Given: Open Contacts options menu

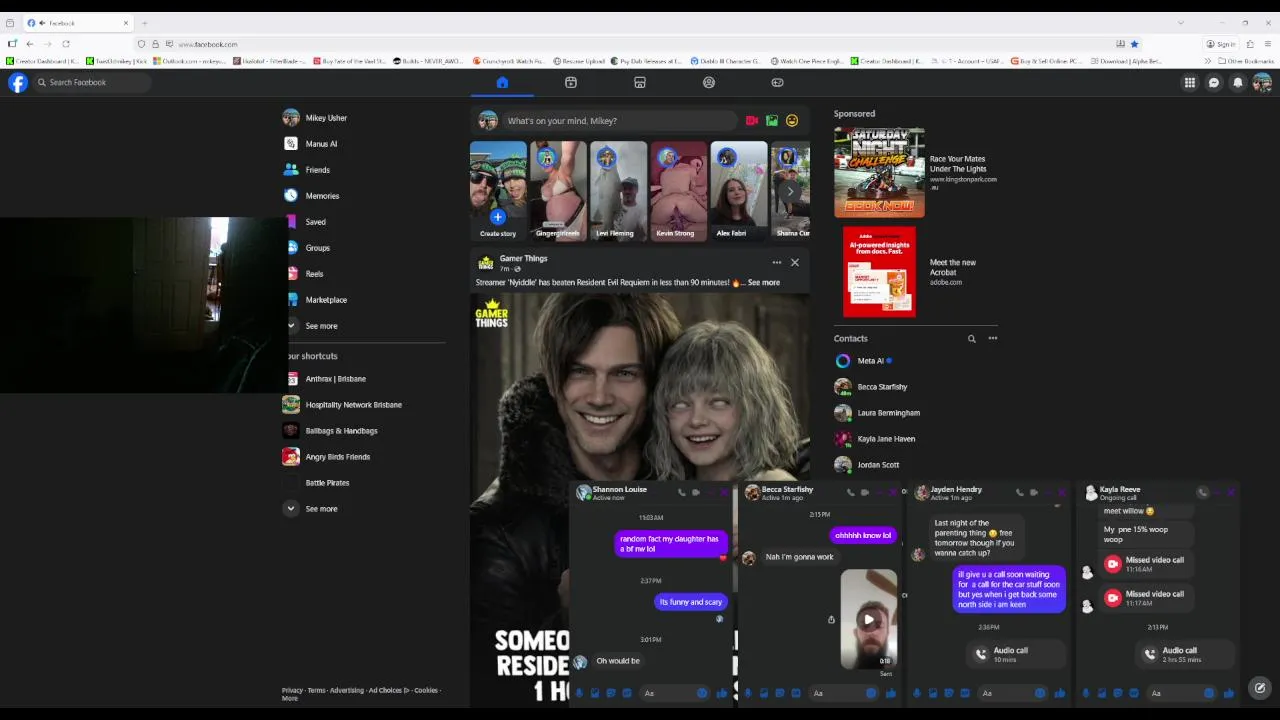Looking at the screenshot, I should pyautogui.click(x=993, y=339).
